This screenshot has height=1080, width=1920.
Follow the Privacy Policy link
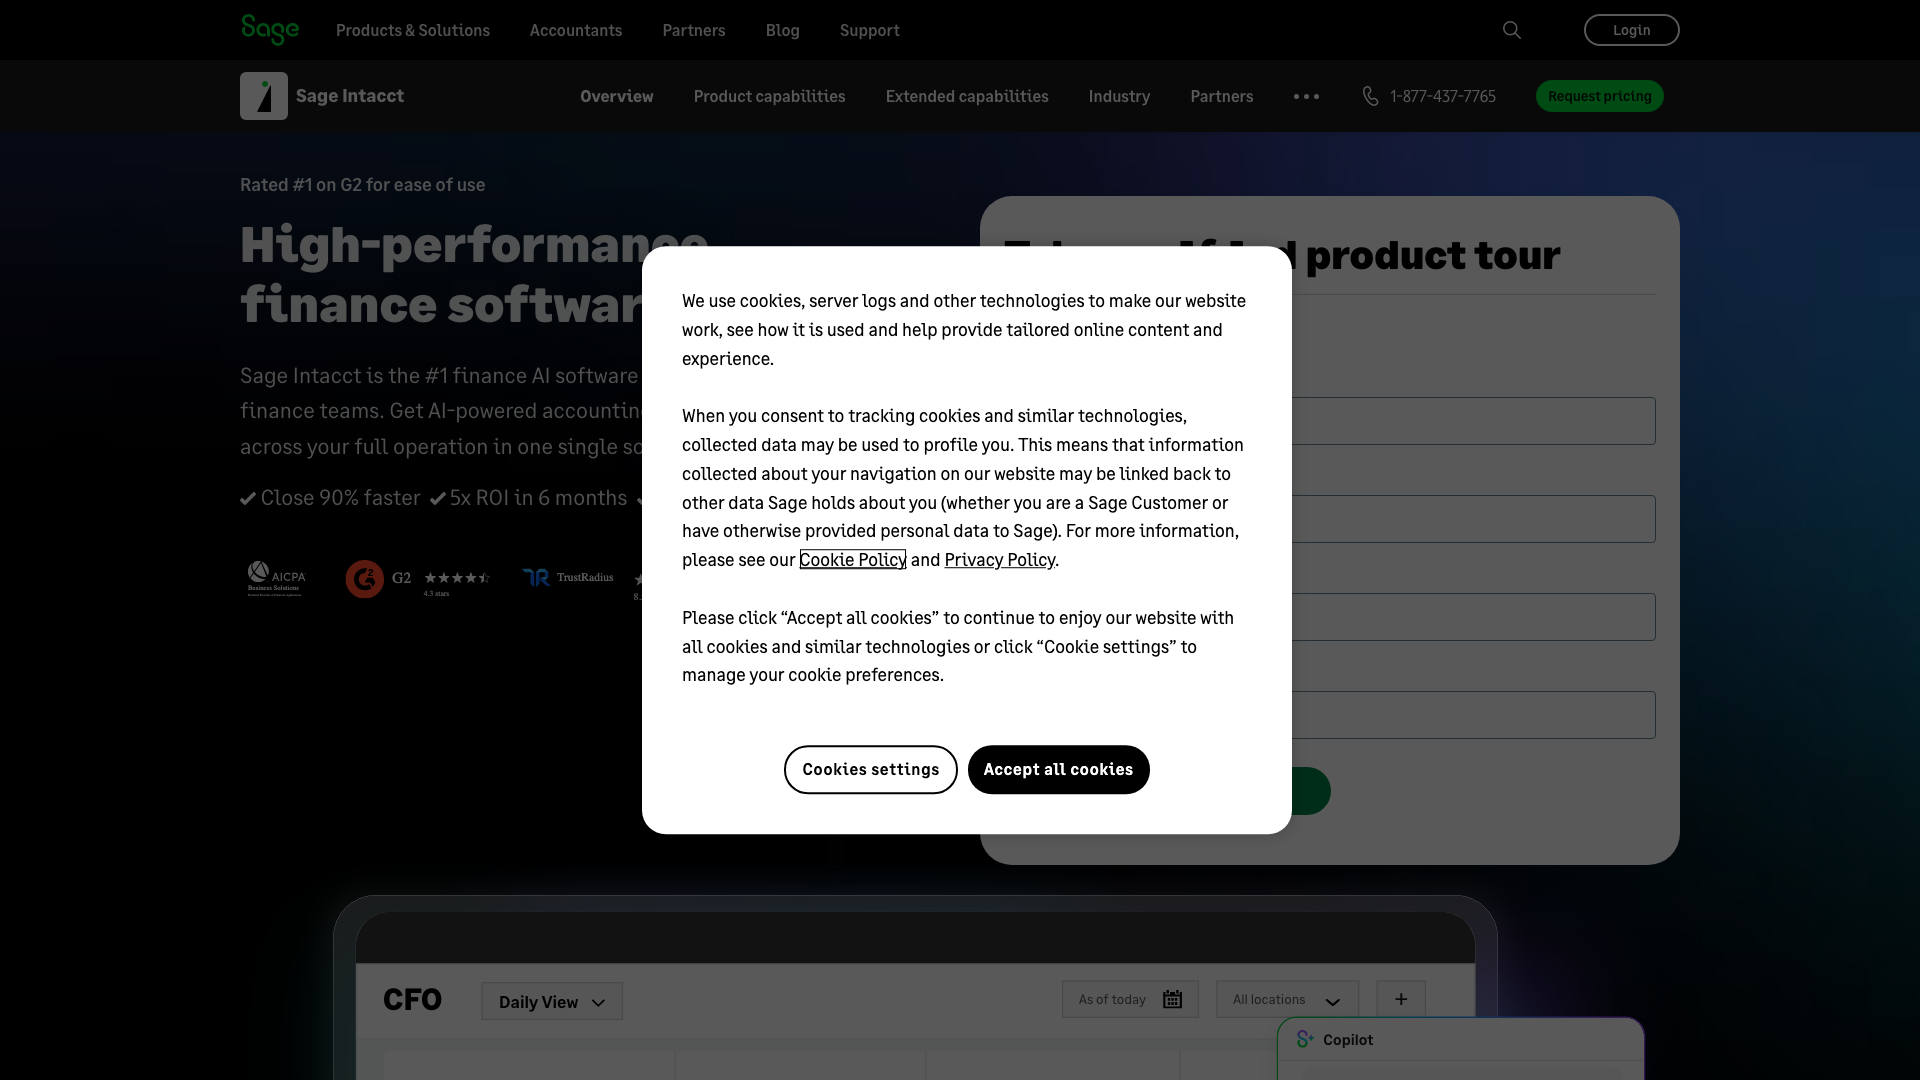(999, 560)
